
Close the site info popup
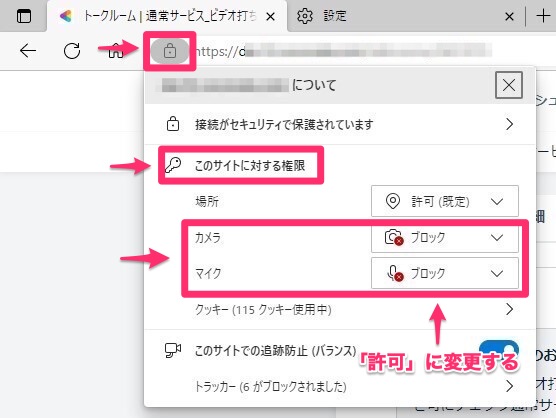point(509,85)
